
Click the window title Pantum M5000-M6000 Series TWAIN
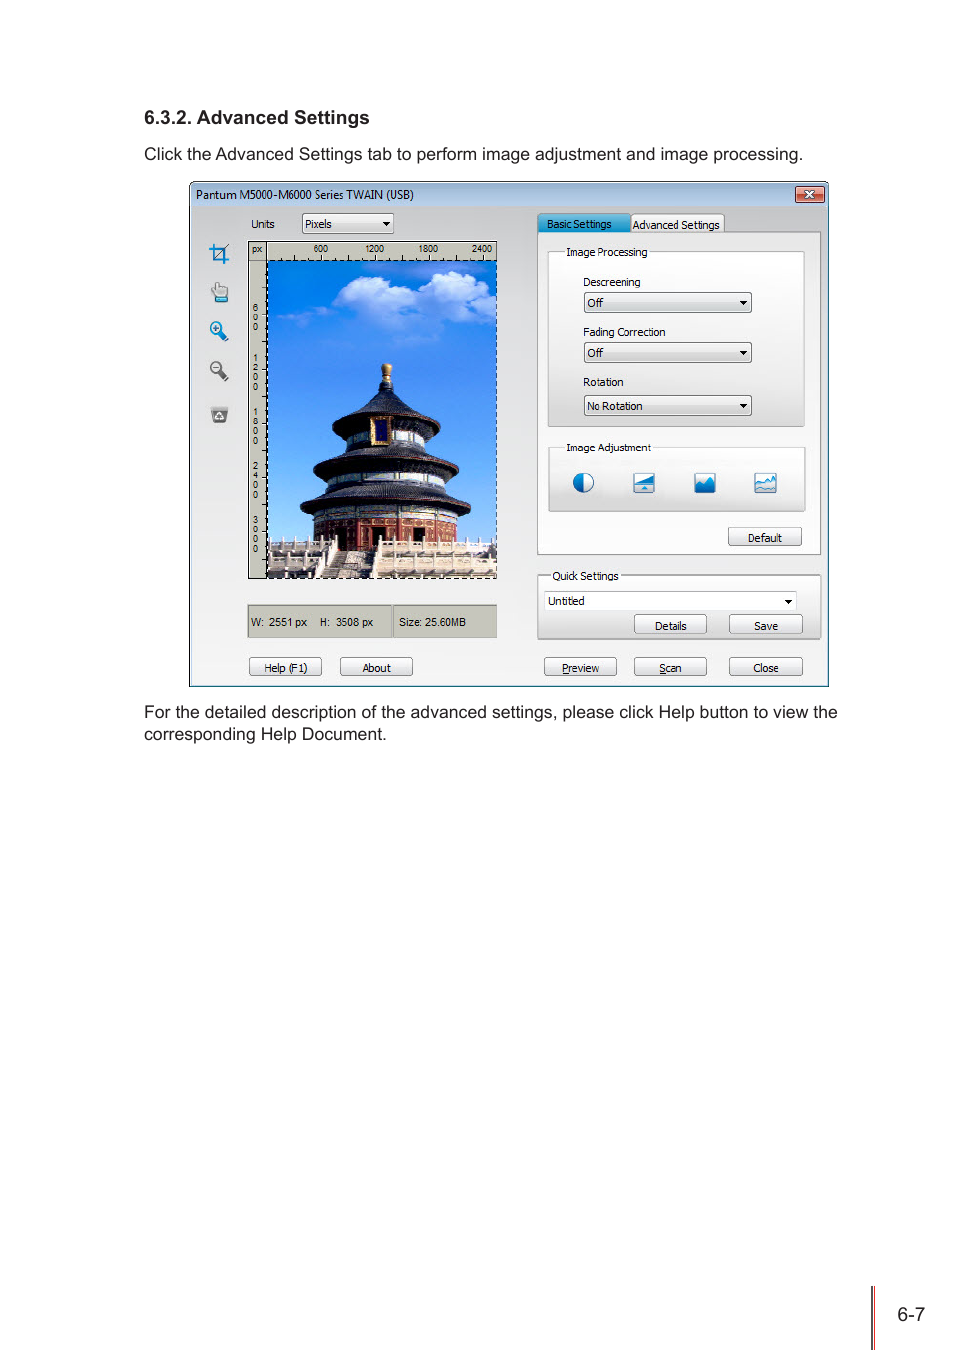(x=304, y=195)
